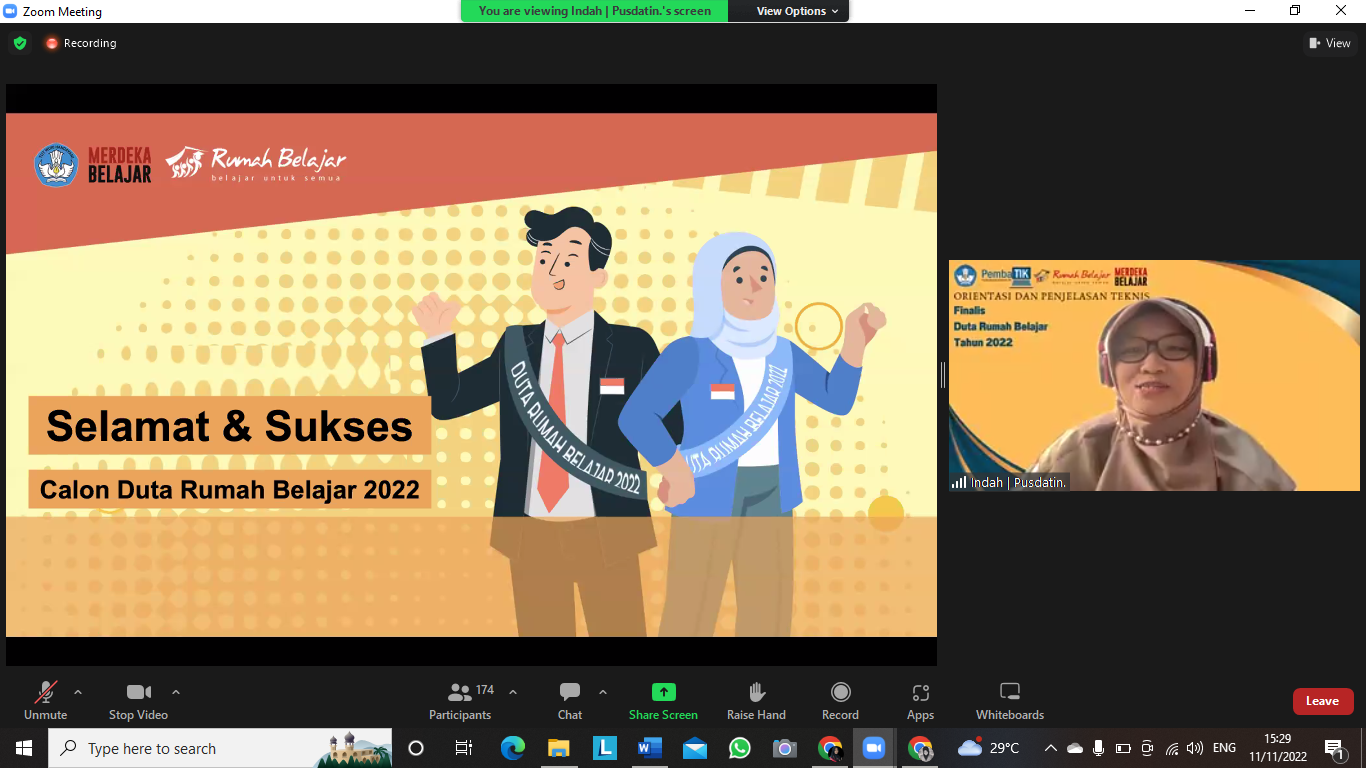Open Wi-Fi network tray icon

[1172, 748]
